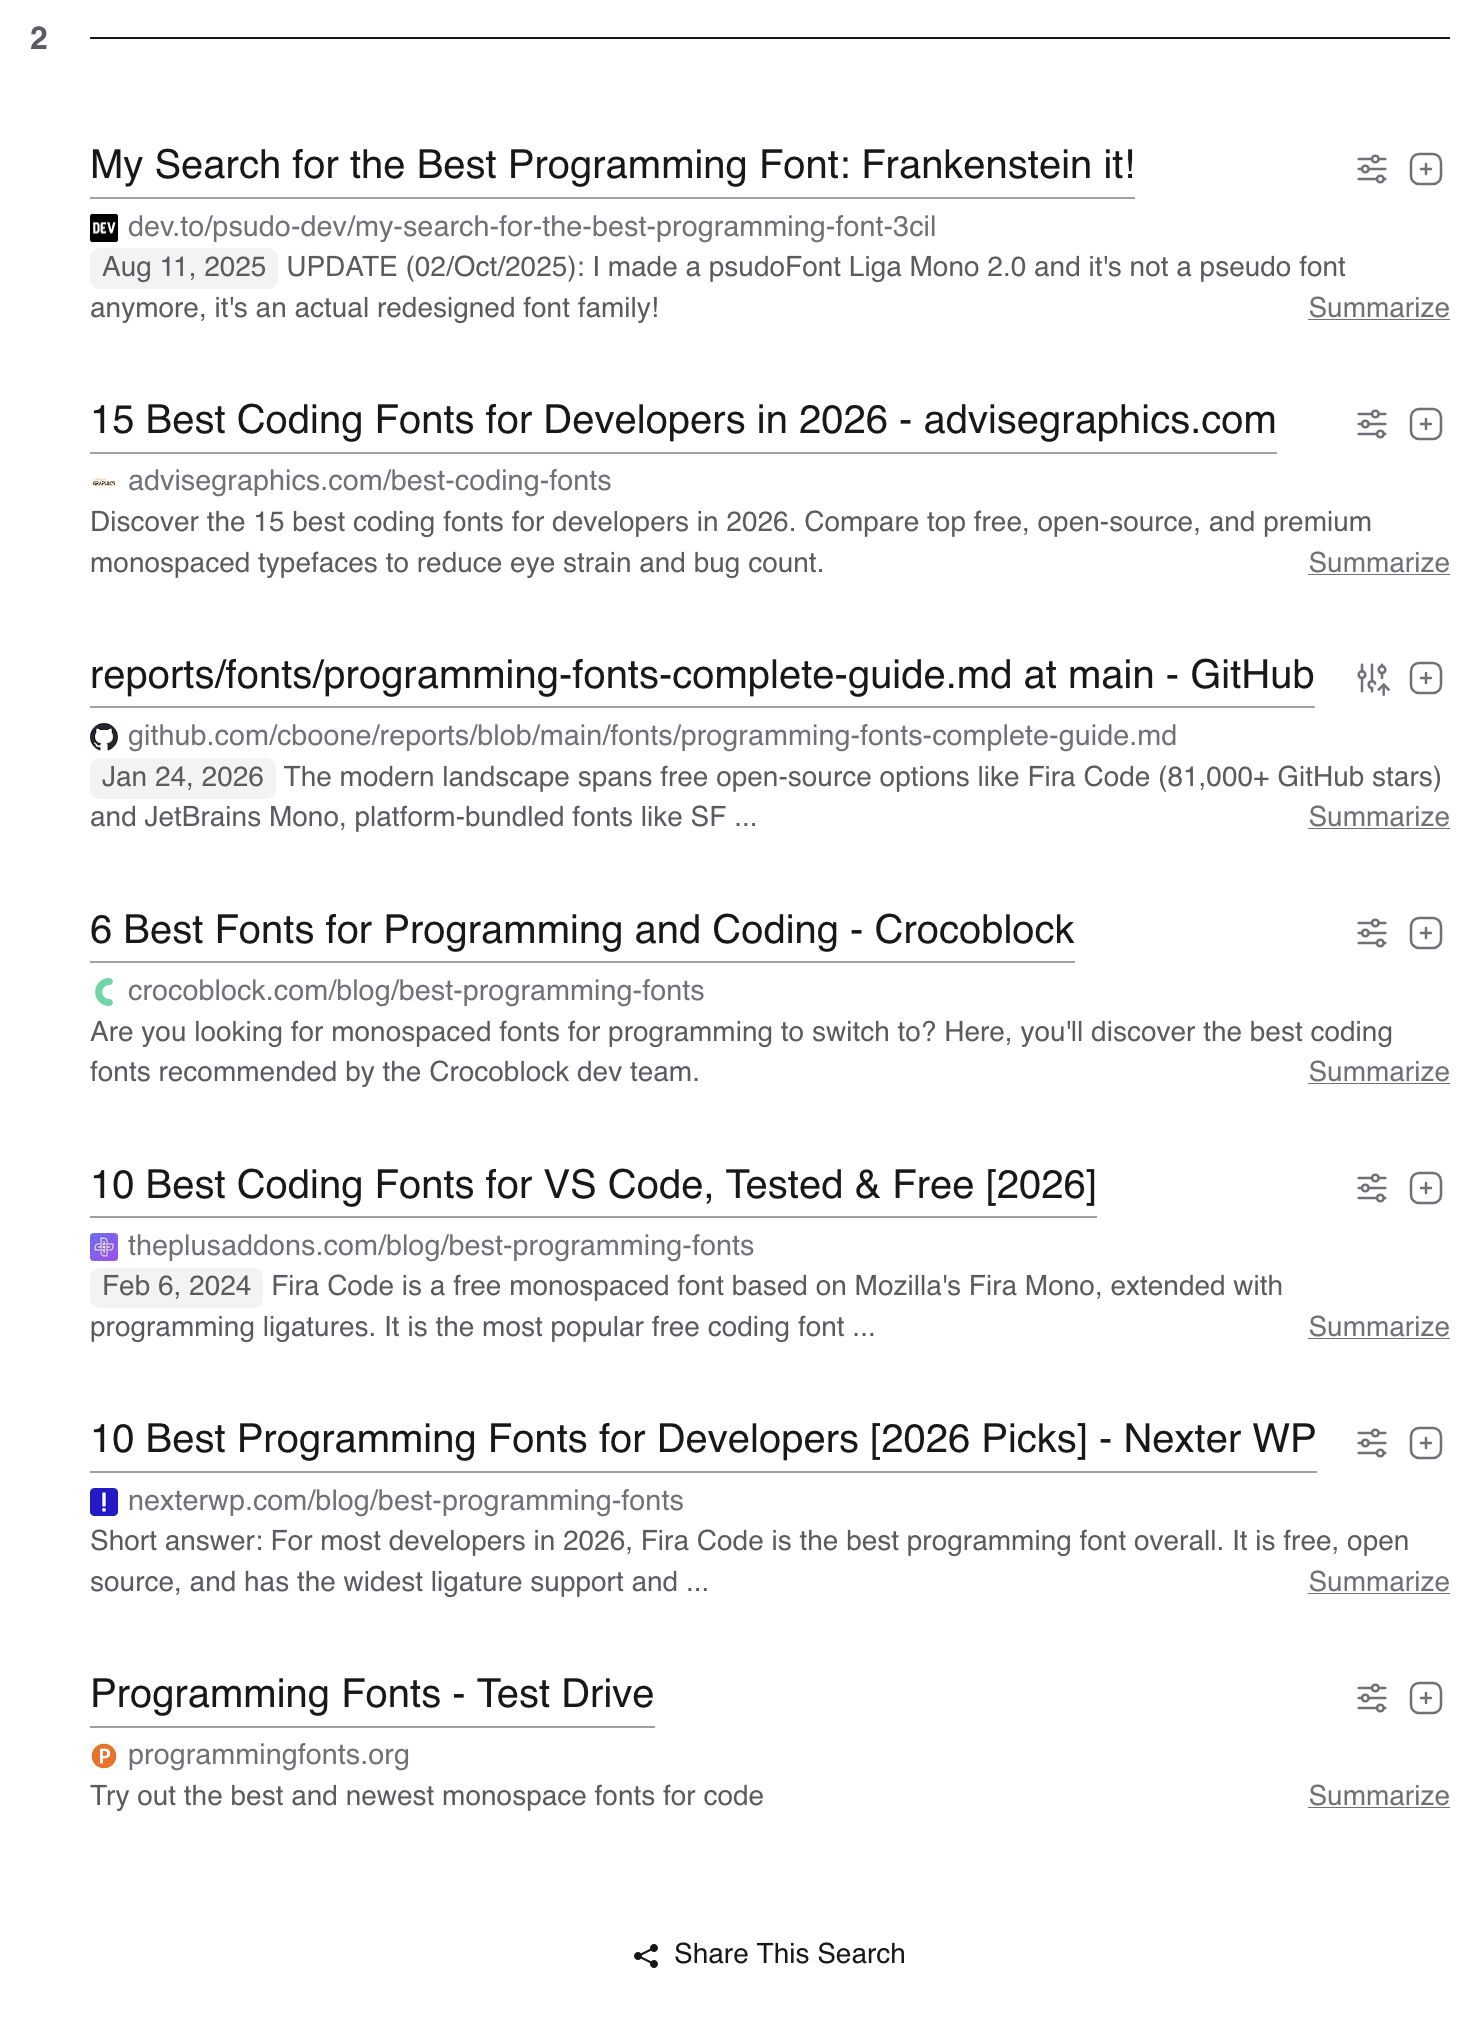Click the plus icon for Programming Fonts Test Drive
The image size is (1484, 2032).
coord(1425,1698)
